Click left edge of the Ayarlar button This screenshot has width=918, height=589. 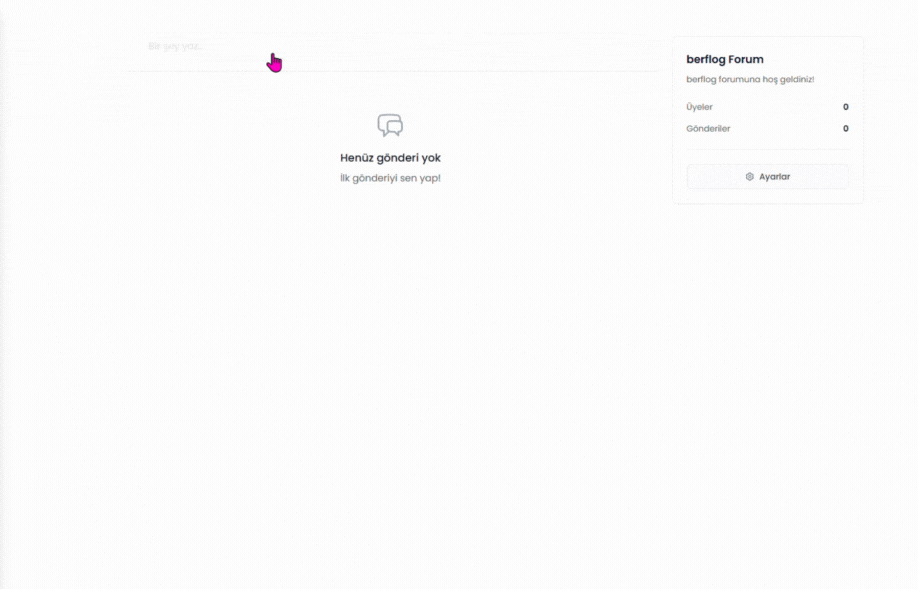pos(693,177)
